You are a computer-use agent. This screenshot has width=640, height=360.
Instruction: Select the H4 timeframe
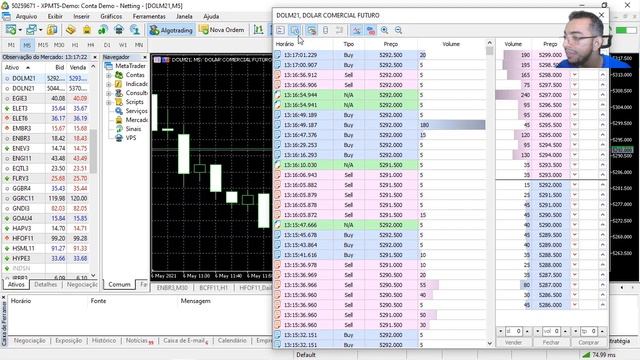click(x=91, y=45)
